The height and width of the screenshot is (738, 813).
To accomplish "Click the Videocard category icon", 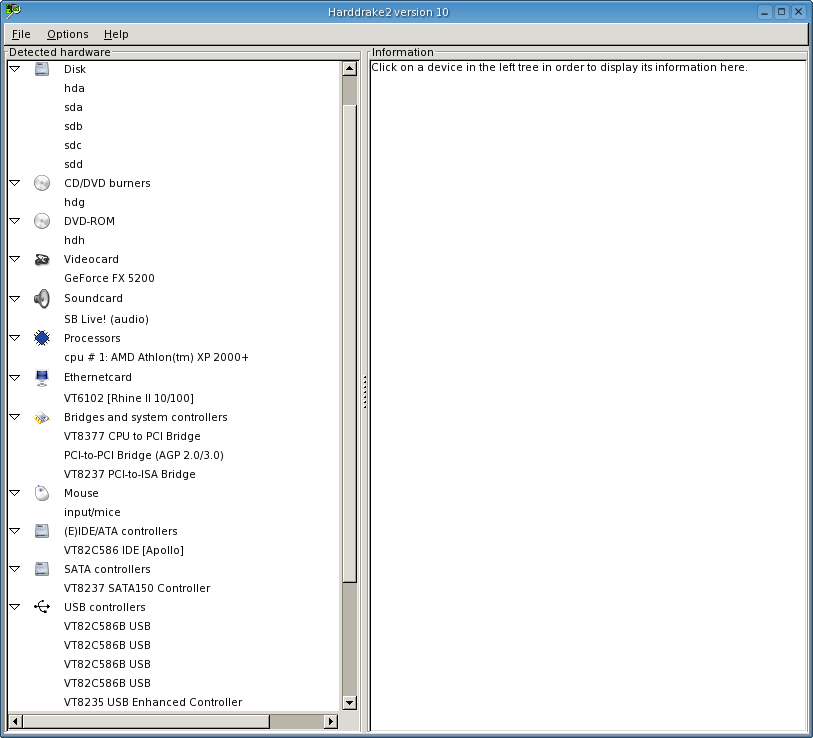I will pos(41,259).
